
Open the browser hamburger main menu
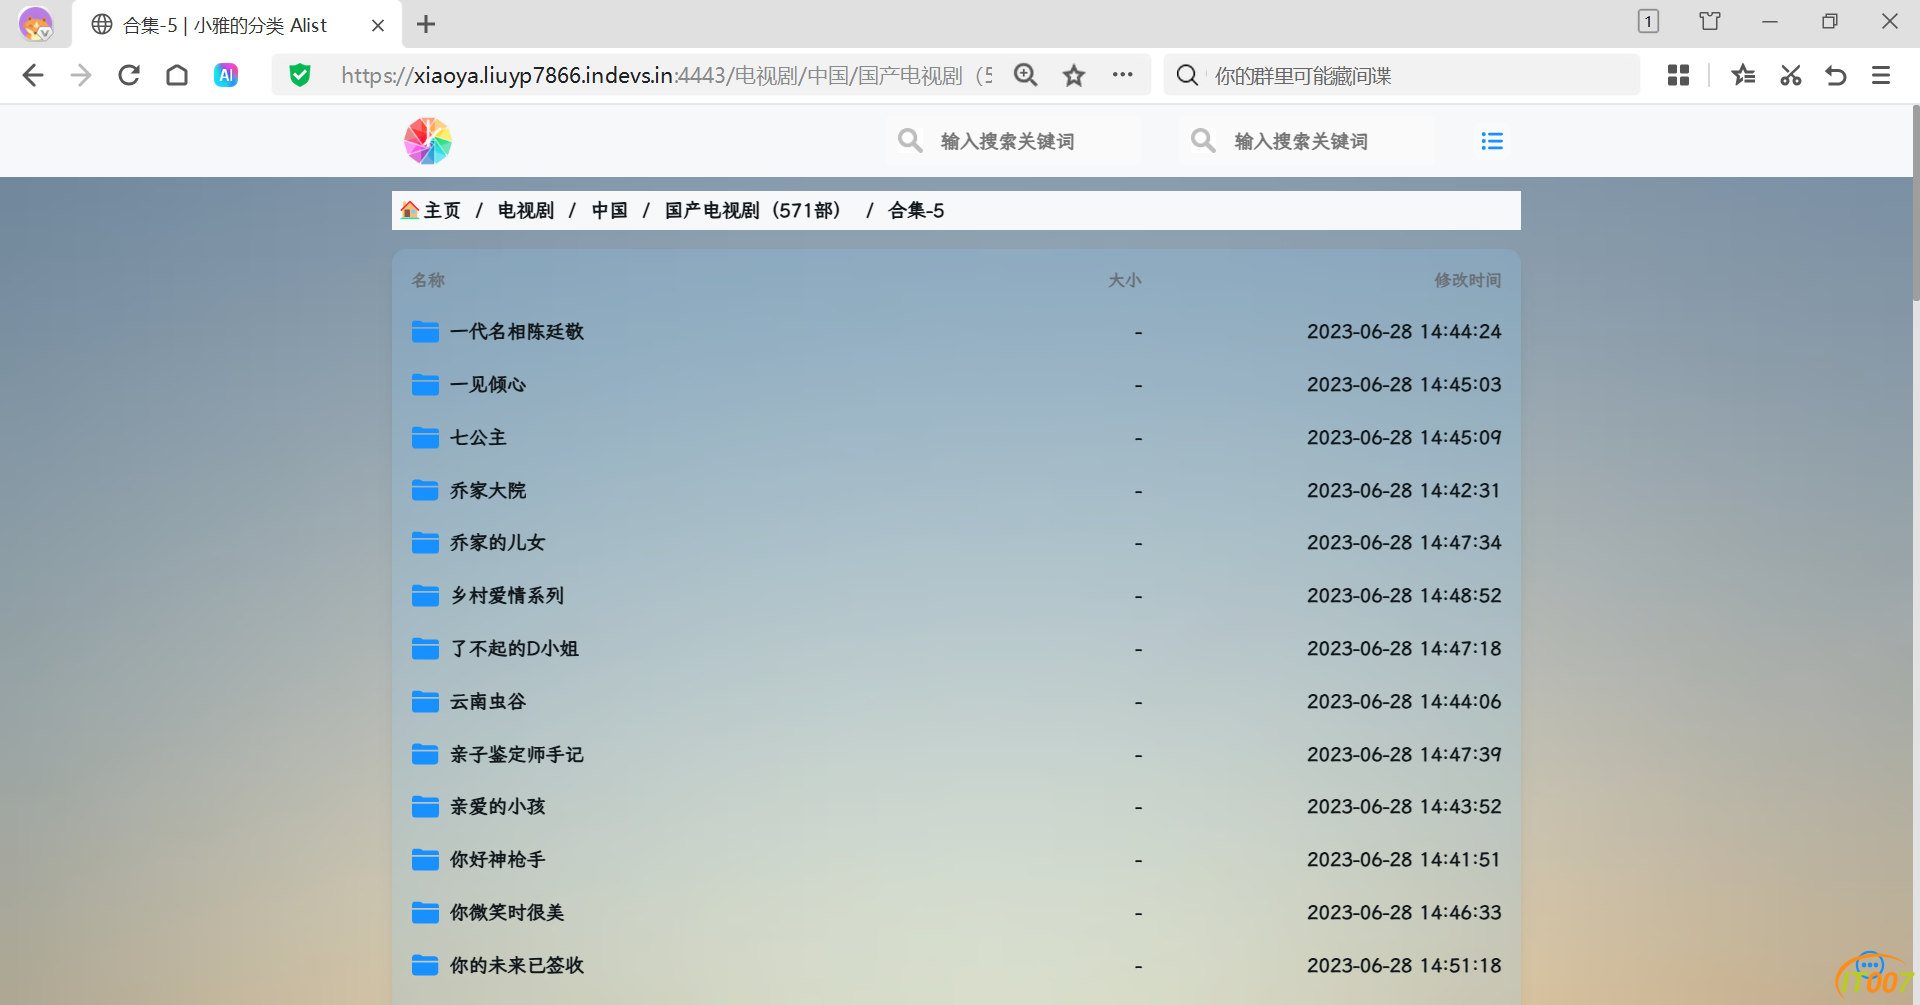[x=1880, y=75]
